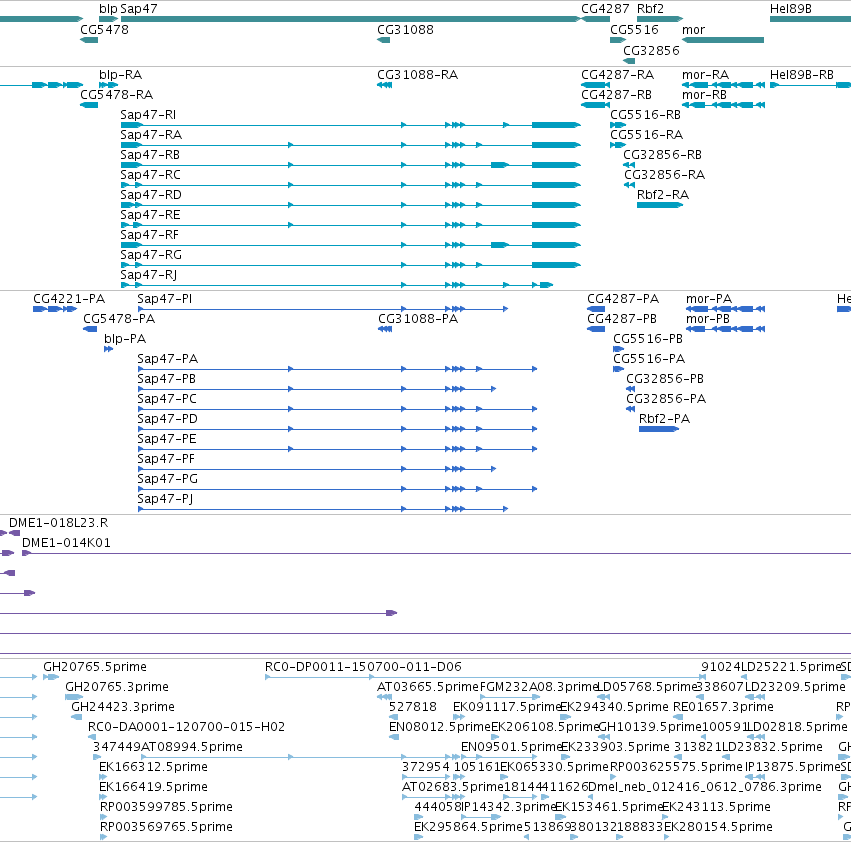The height and width of the screenshot is (842, 851).
Task: Select transcript Sap47-RG
Action: [x=351, y=265]
